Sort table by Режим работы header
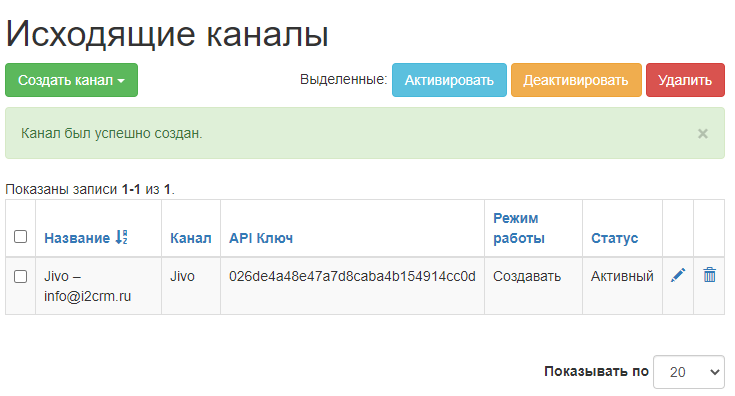 [x=518, y=228]
